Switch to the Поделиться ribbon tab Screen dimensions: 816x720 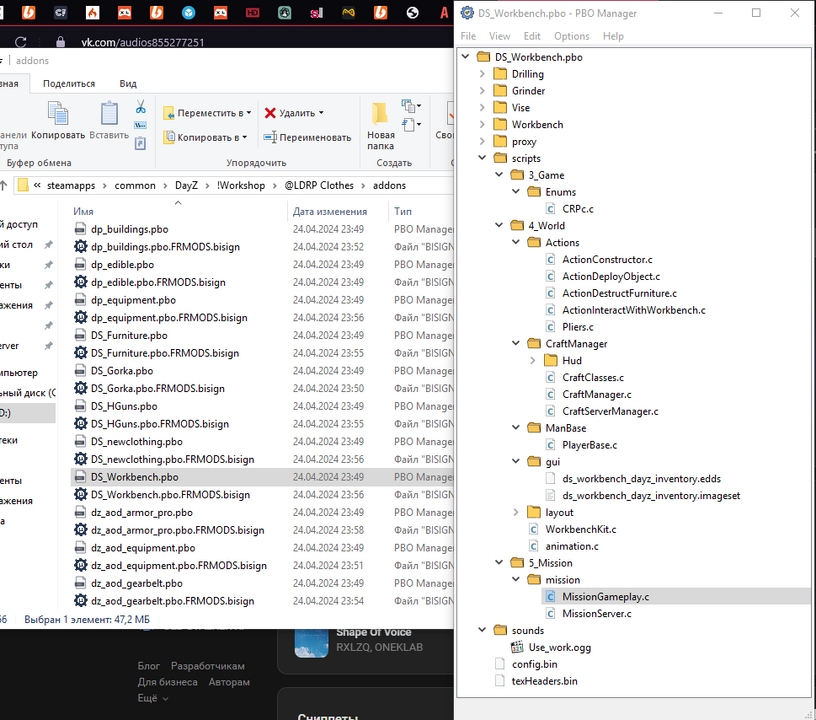click(x=69, y=83)
